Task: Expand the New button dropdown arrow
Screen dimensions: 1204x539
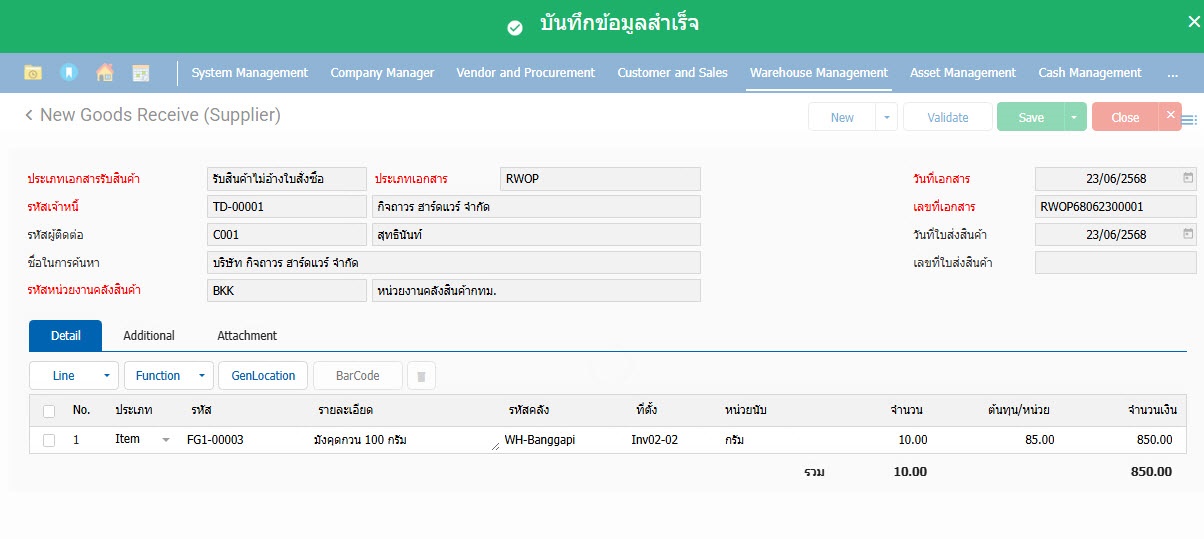Action: (886, 117)
